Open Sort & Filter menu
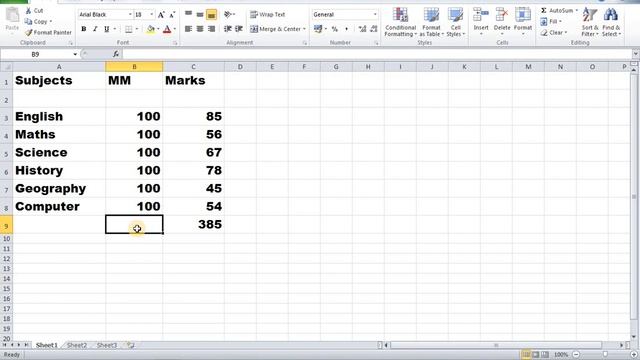The height and width of the screenshot is (360, 640). [590, 22]
